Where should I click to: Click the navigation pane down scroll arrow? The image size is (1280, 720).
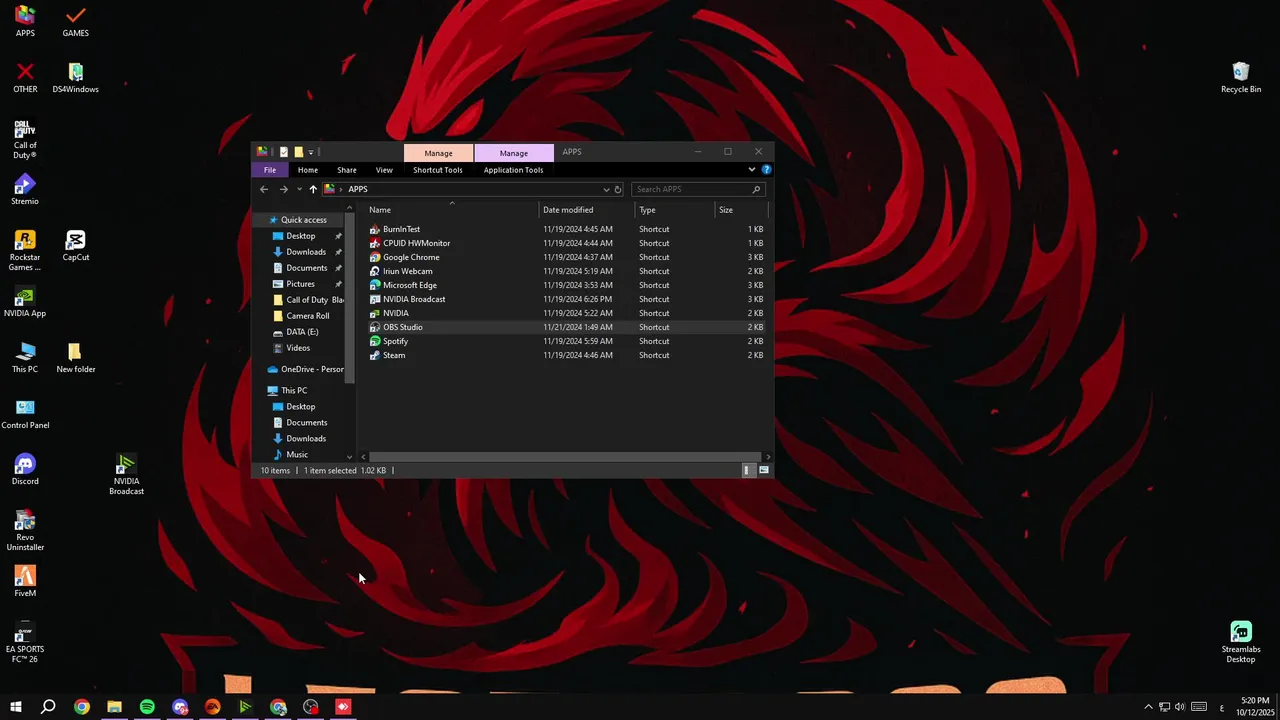pos(349,456)
